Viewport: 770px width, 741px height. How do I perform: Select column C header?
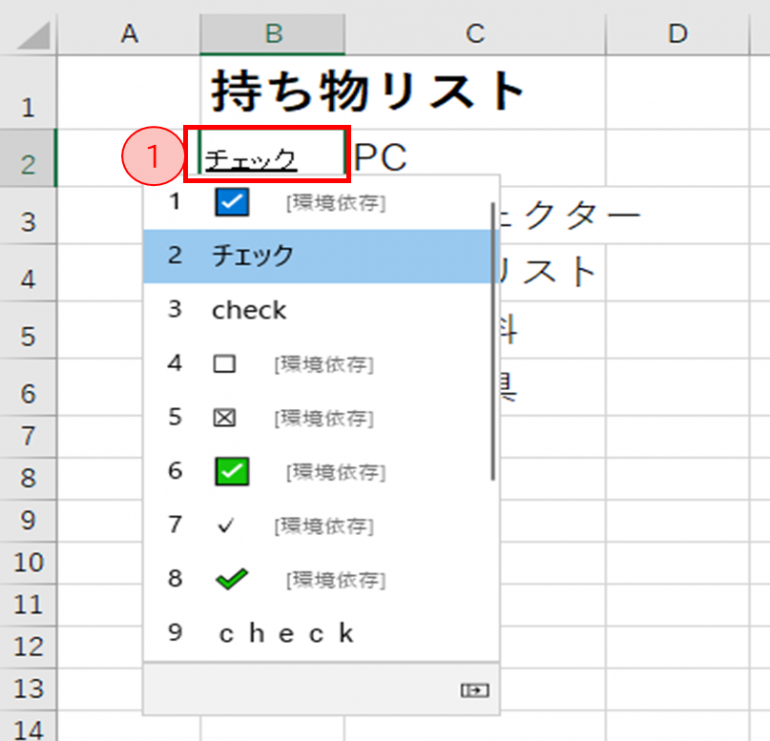pyautogui.click(x=474, y=34)
